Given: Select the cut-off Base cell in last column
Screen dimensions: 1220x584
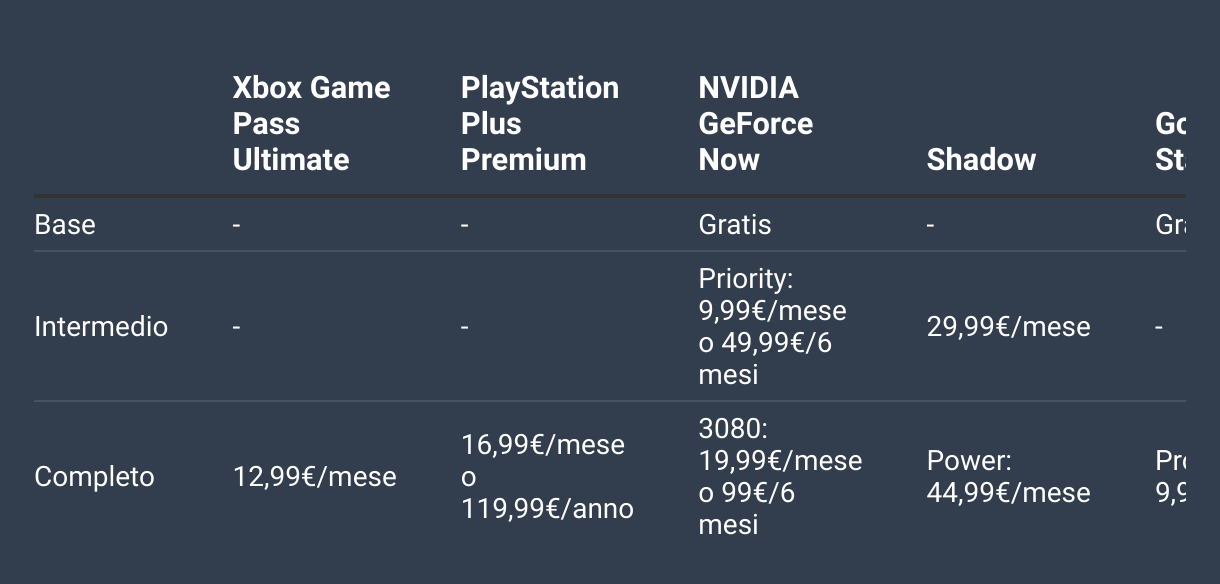Looking at the screenshot, I should (1170, 224).
